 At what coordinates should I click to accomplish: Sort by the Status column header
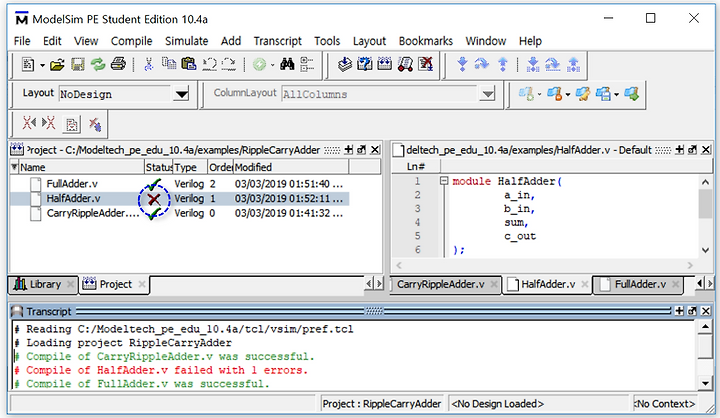point(159,167)
